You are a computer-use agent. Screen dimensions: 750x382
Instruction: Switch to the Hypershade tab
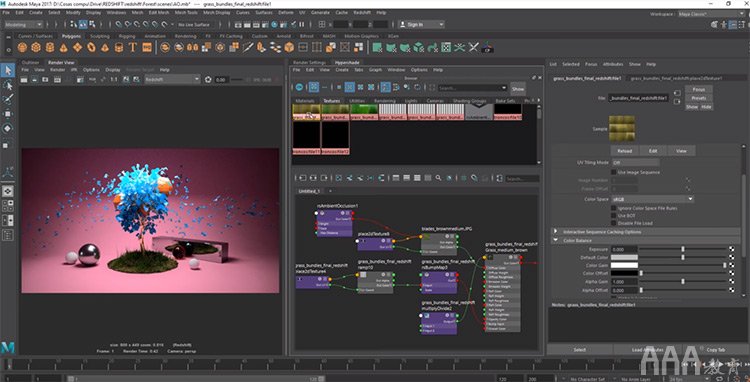coord(347,63)
